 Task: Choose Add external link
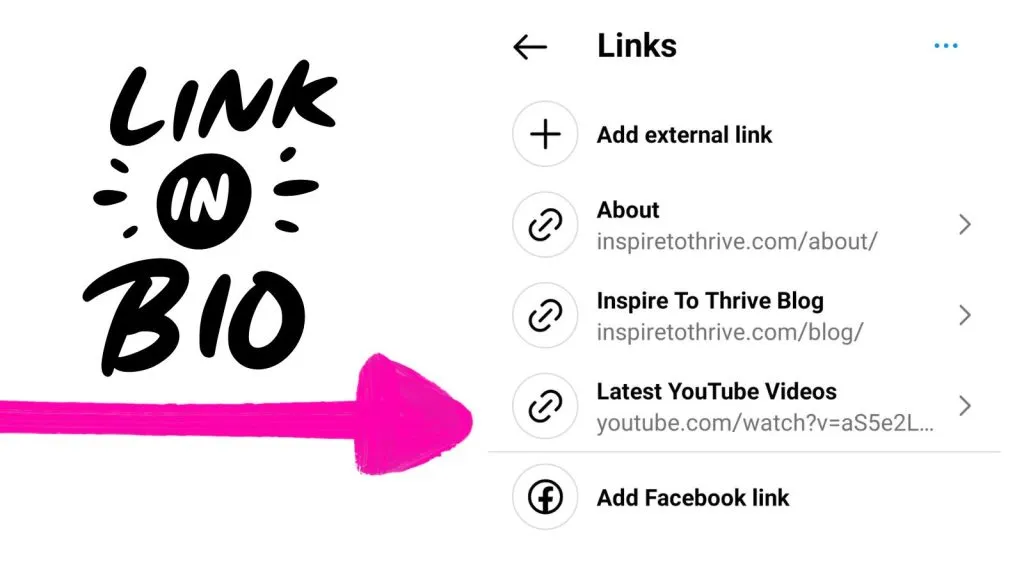click(x=684, y=135)
